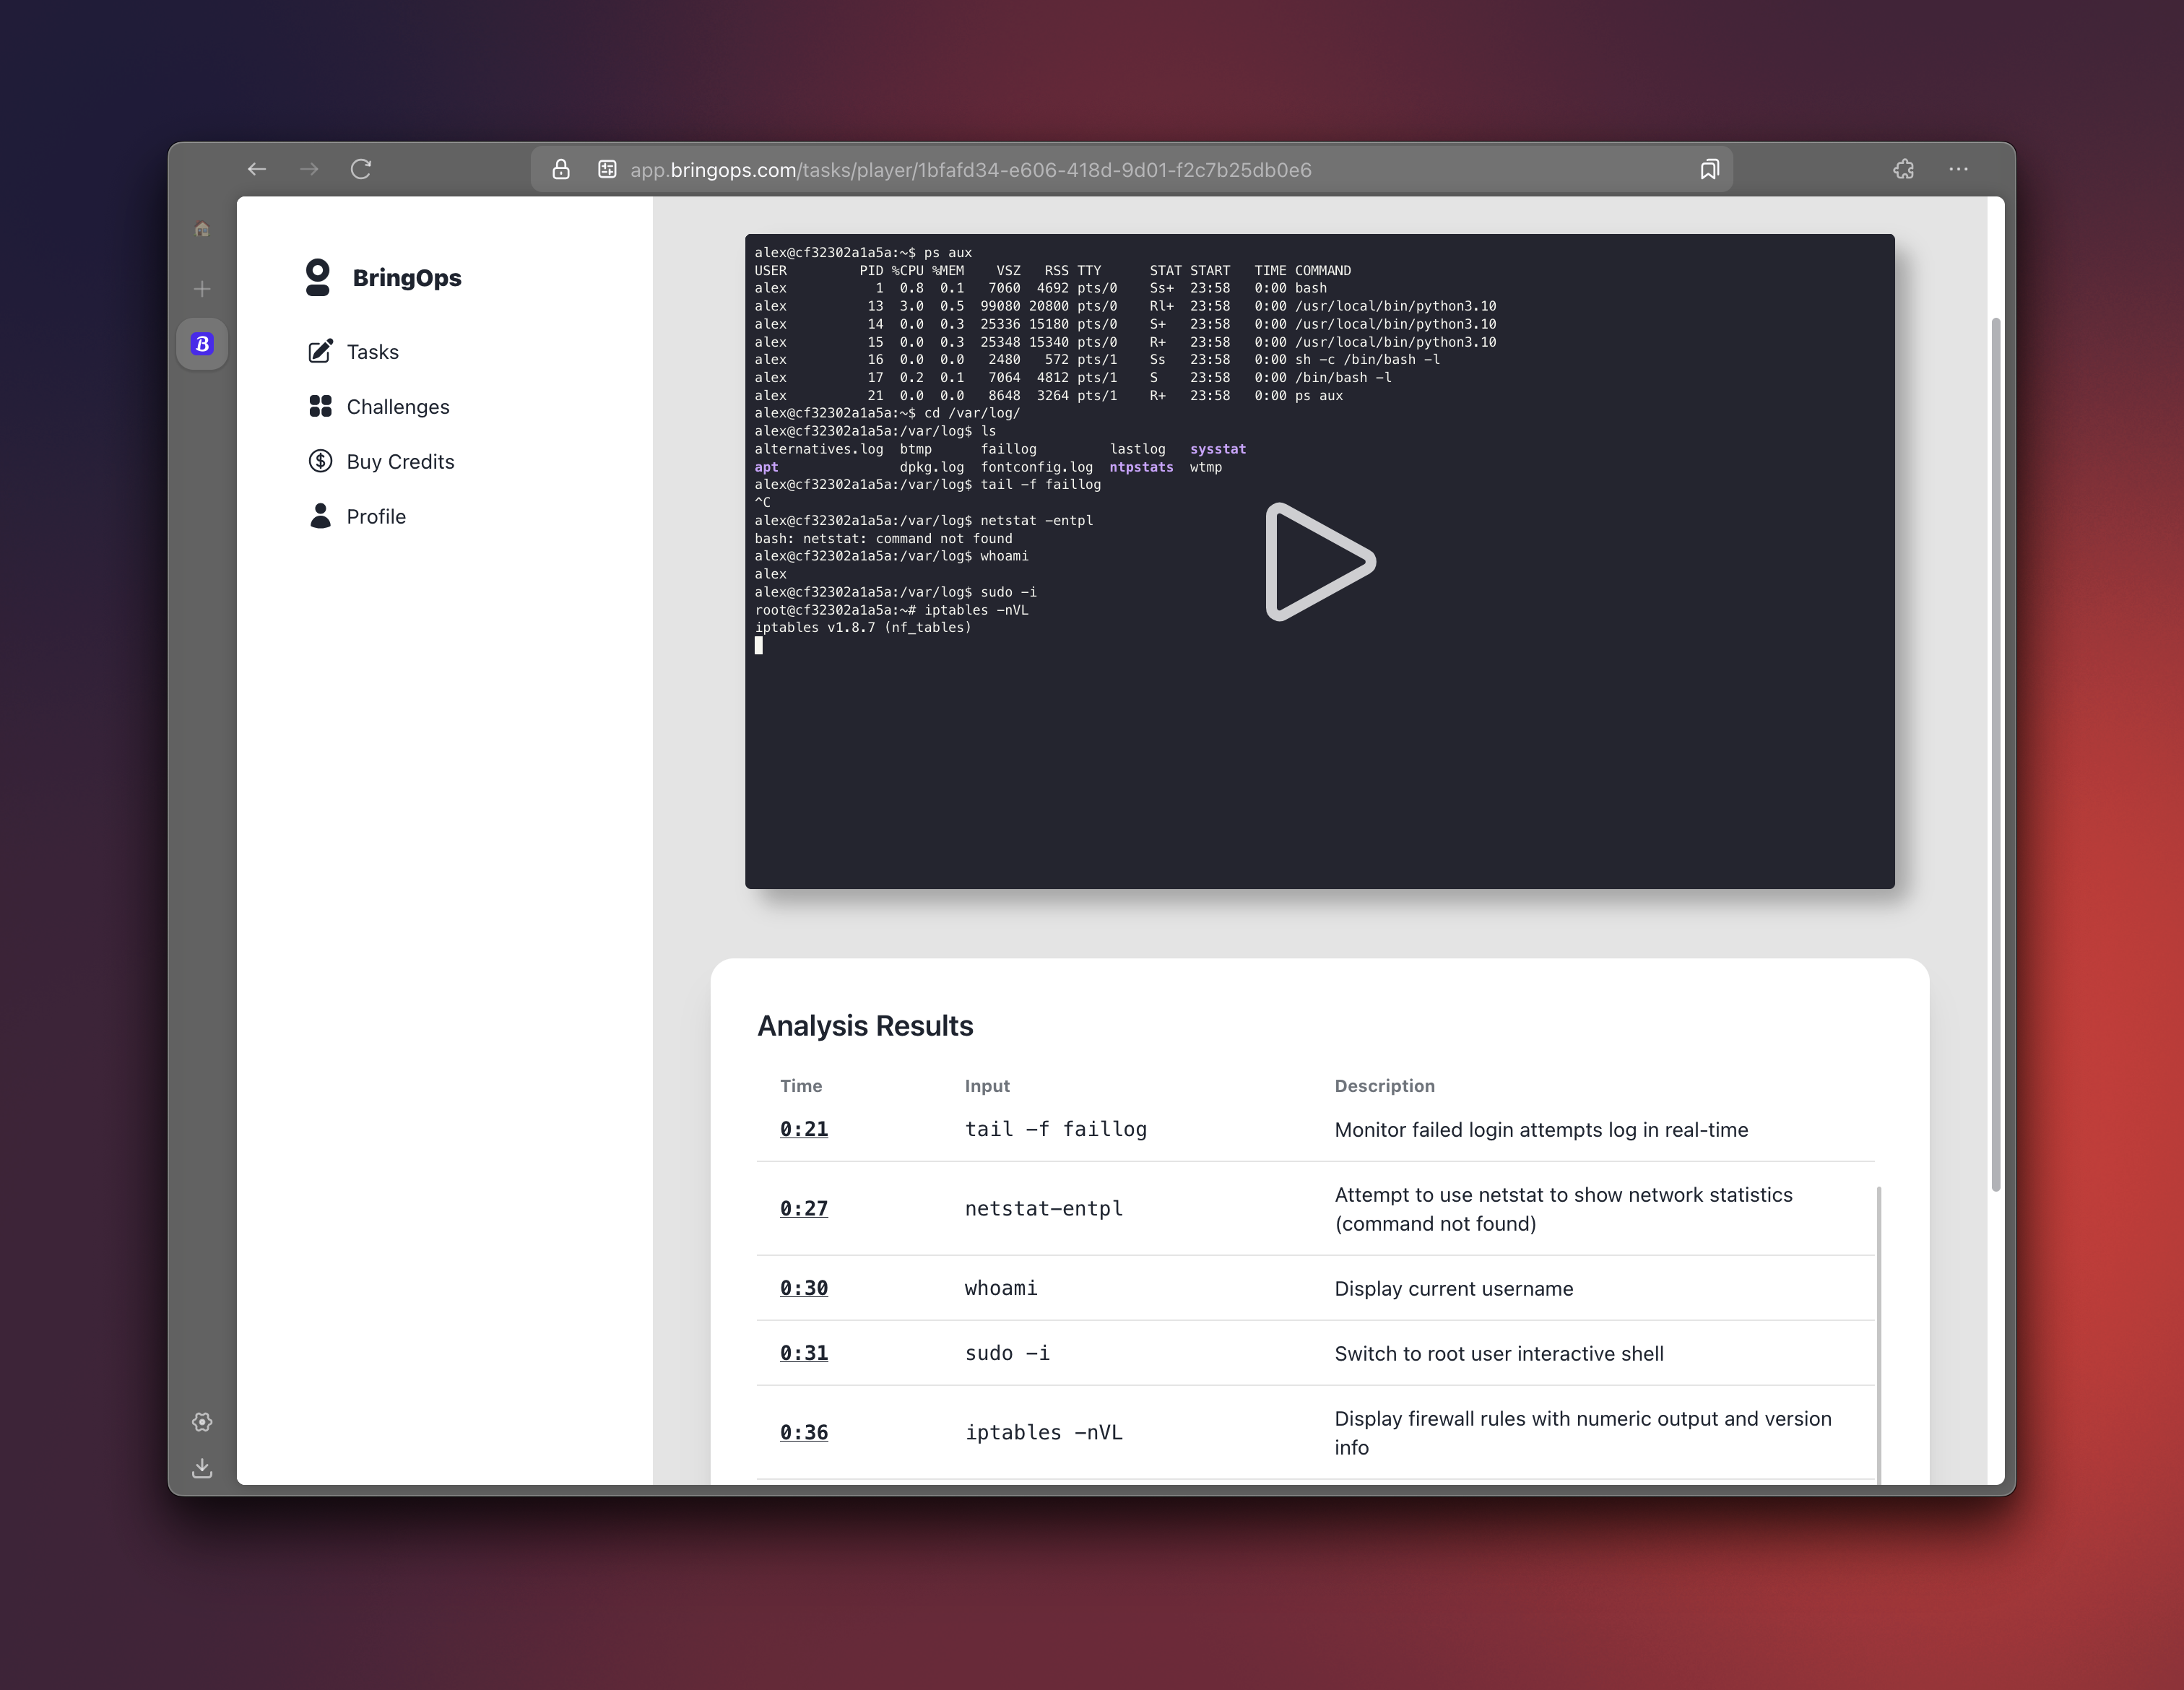Open the browser extensions puzzle icon
Viewport: 2184px width, 1690px height.
pos(1904,170)
